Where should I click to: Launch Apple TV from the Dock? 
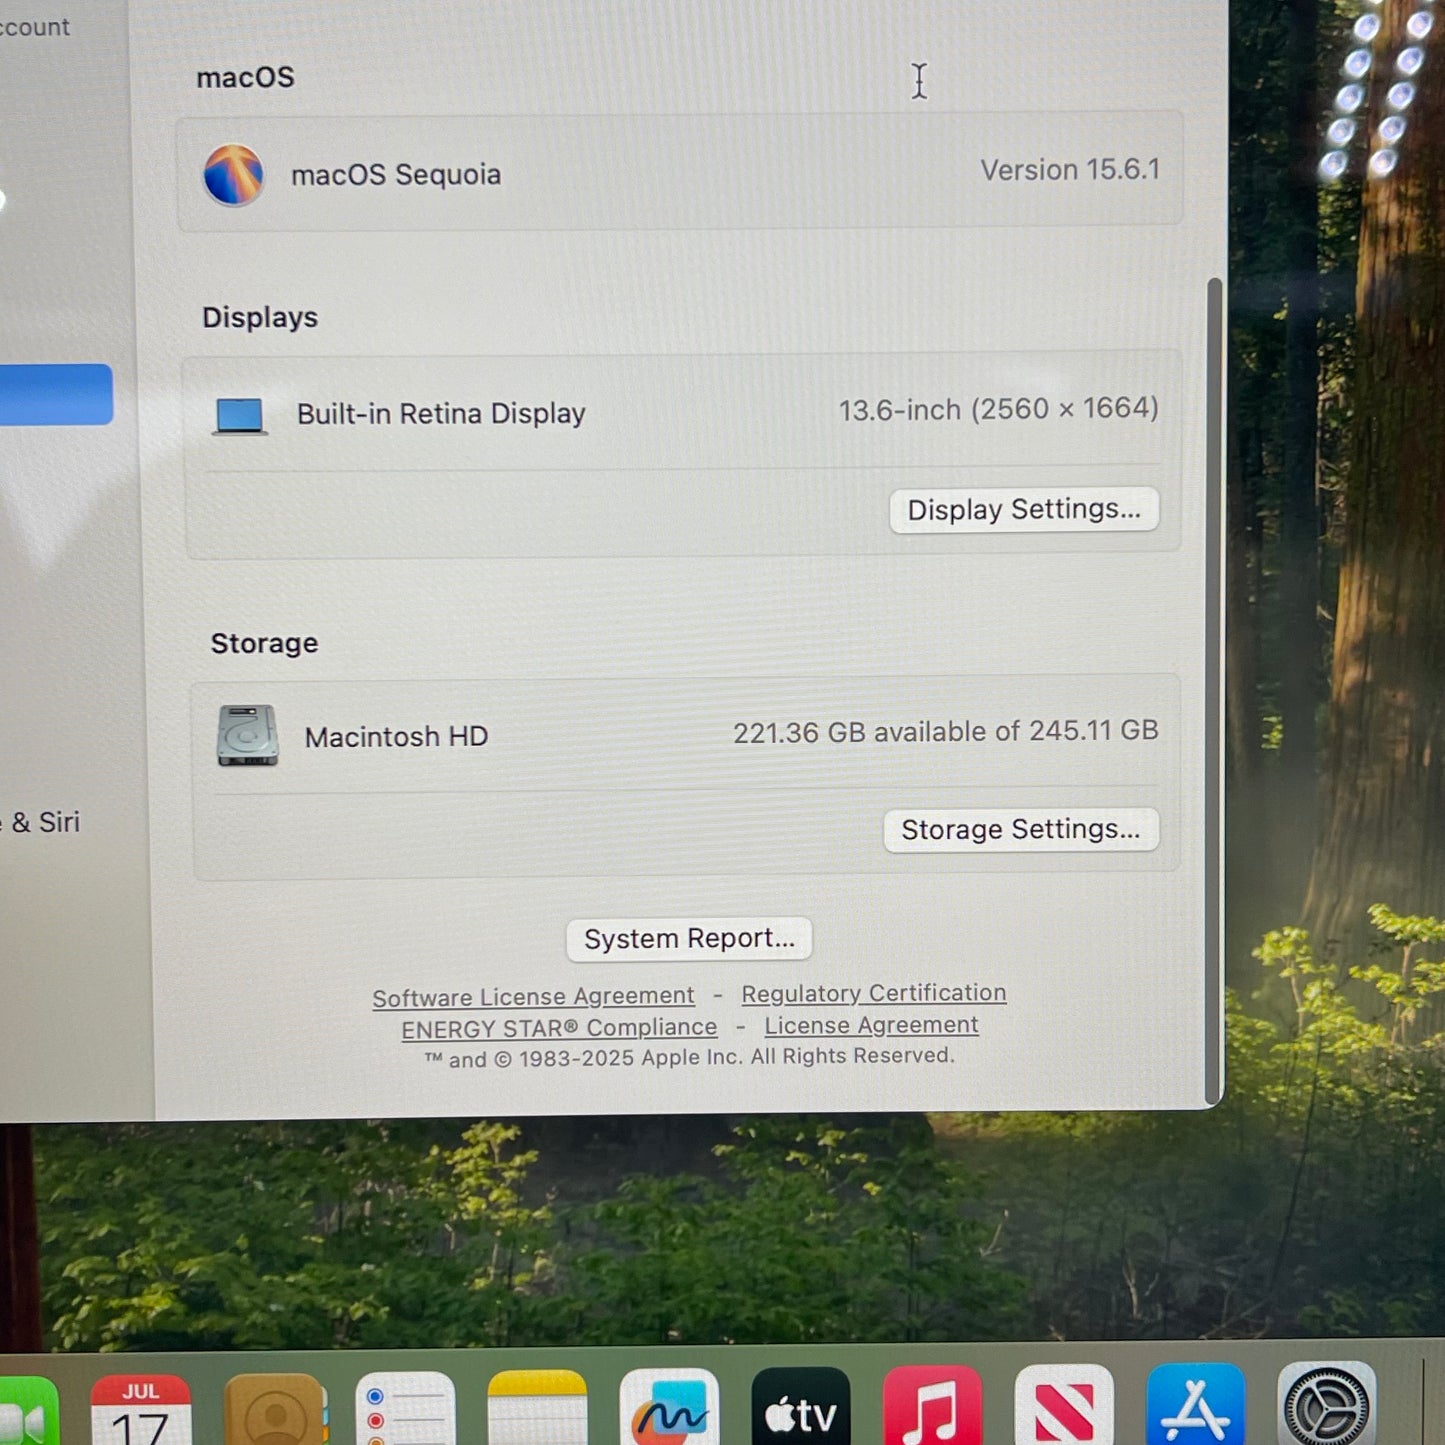(x=800, y=1406)
